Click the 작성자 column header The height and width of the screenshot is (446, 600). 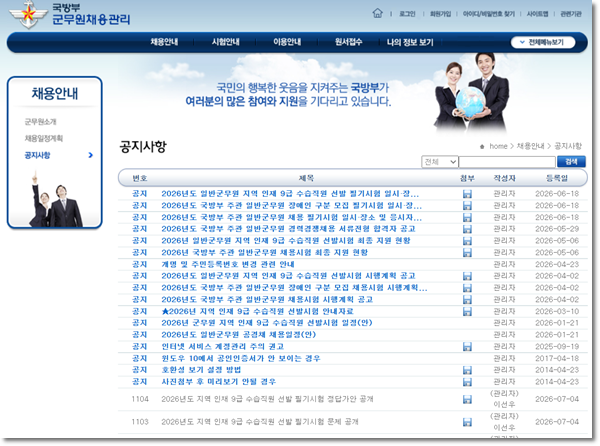[x=504, y=178]
